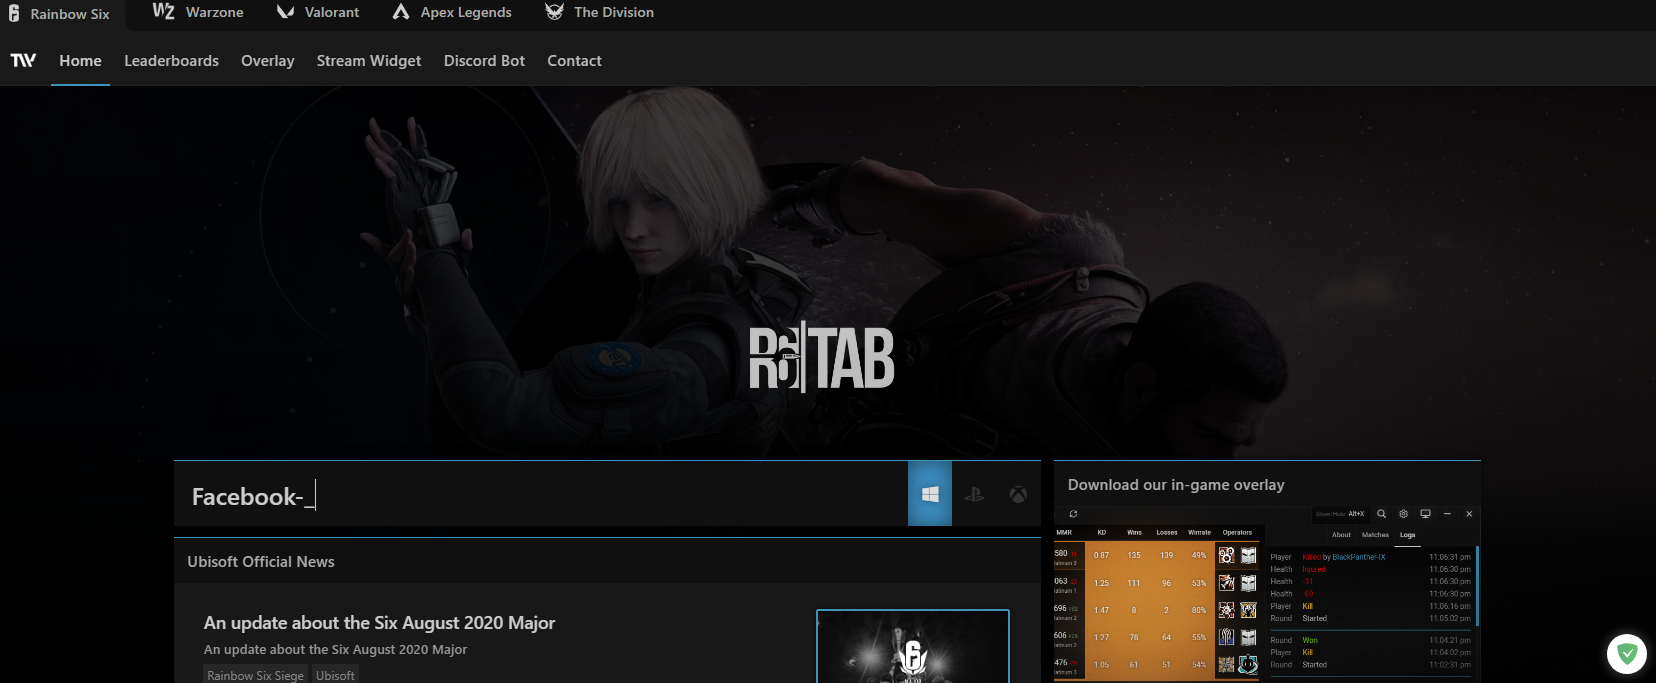Open the Rainbow Six game tab
The image size is (1656, 683).
coord(59,14)
